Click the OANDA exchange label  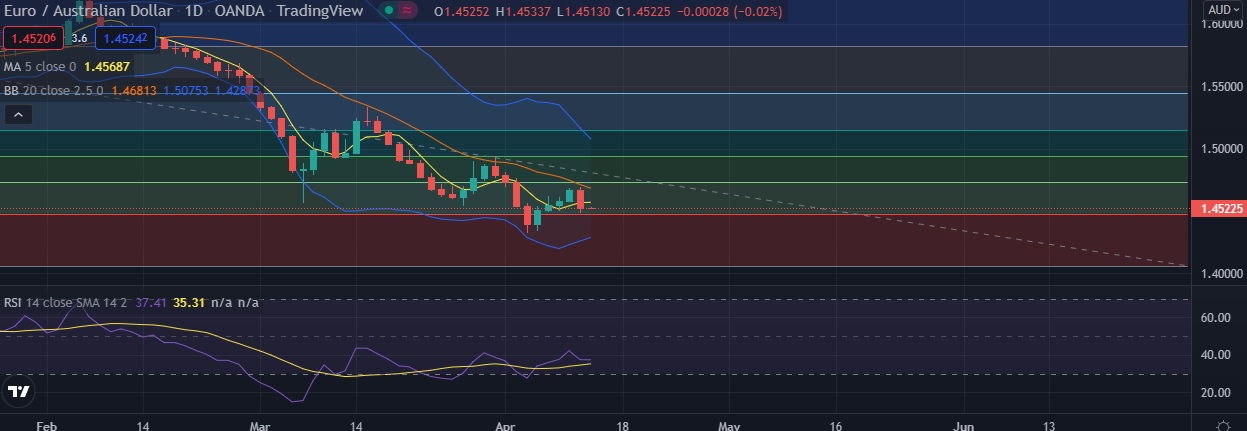point(240,12)
